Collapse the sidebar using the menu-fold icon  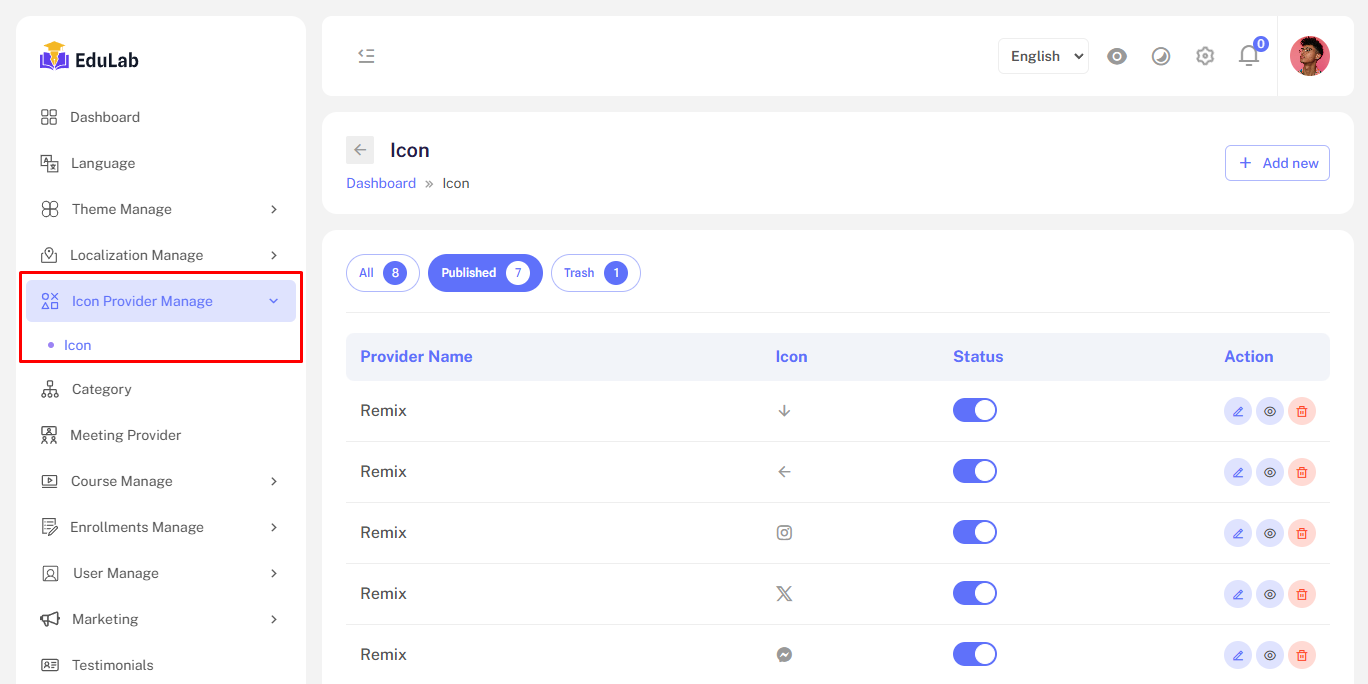[366, 56]
